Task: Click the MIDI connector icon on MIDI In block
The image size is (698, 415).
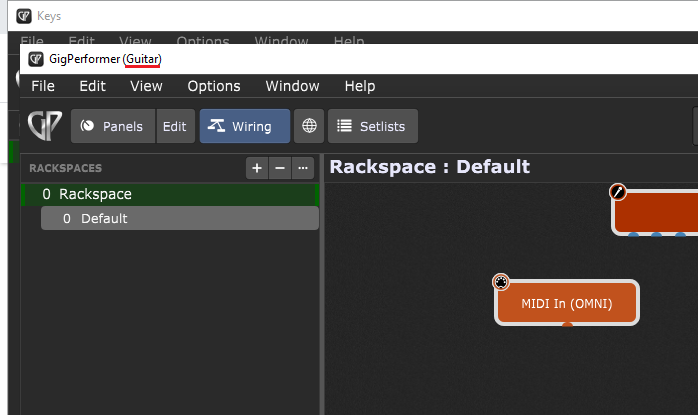Action: [x=501, y=282]
